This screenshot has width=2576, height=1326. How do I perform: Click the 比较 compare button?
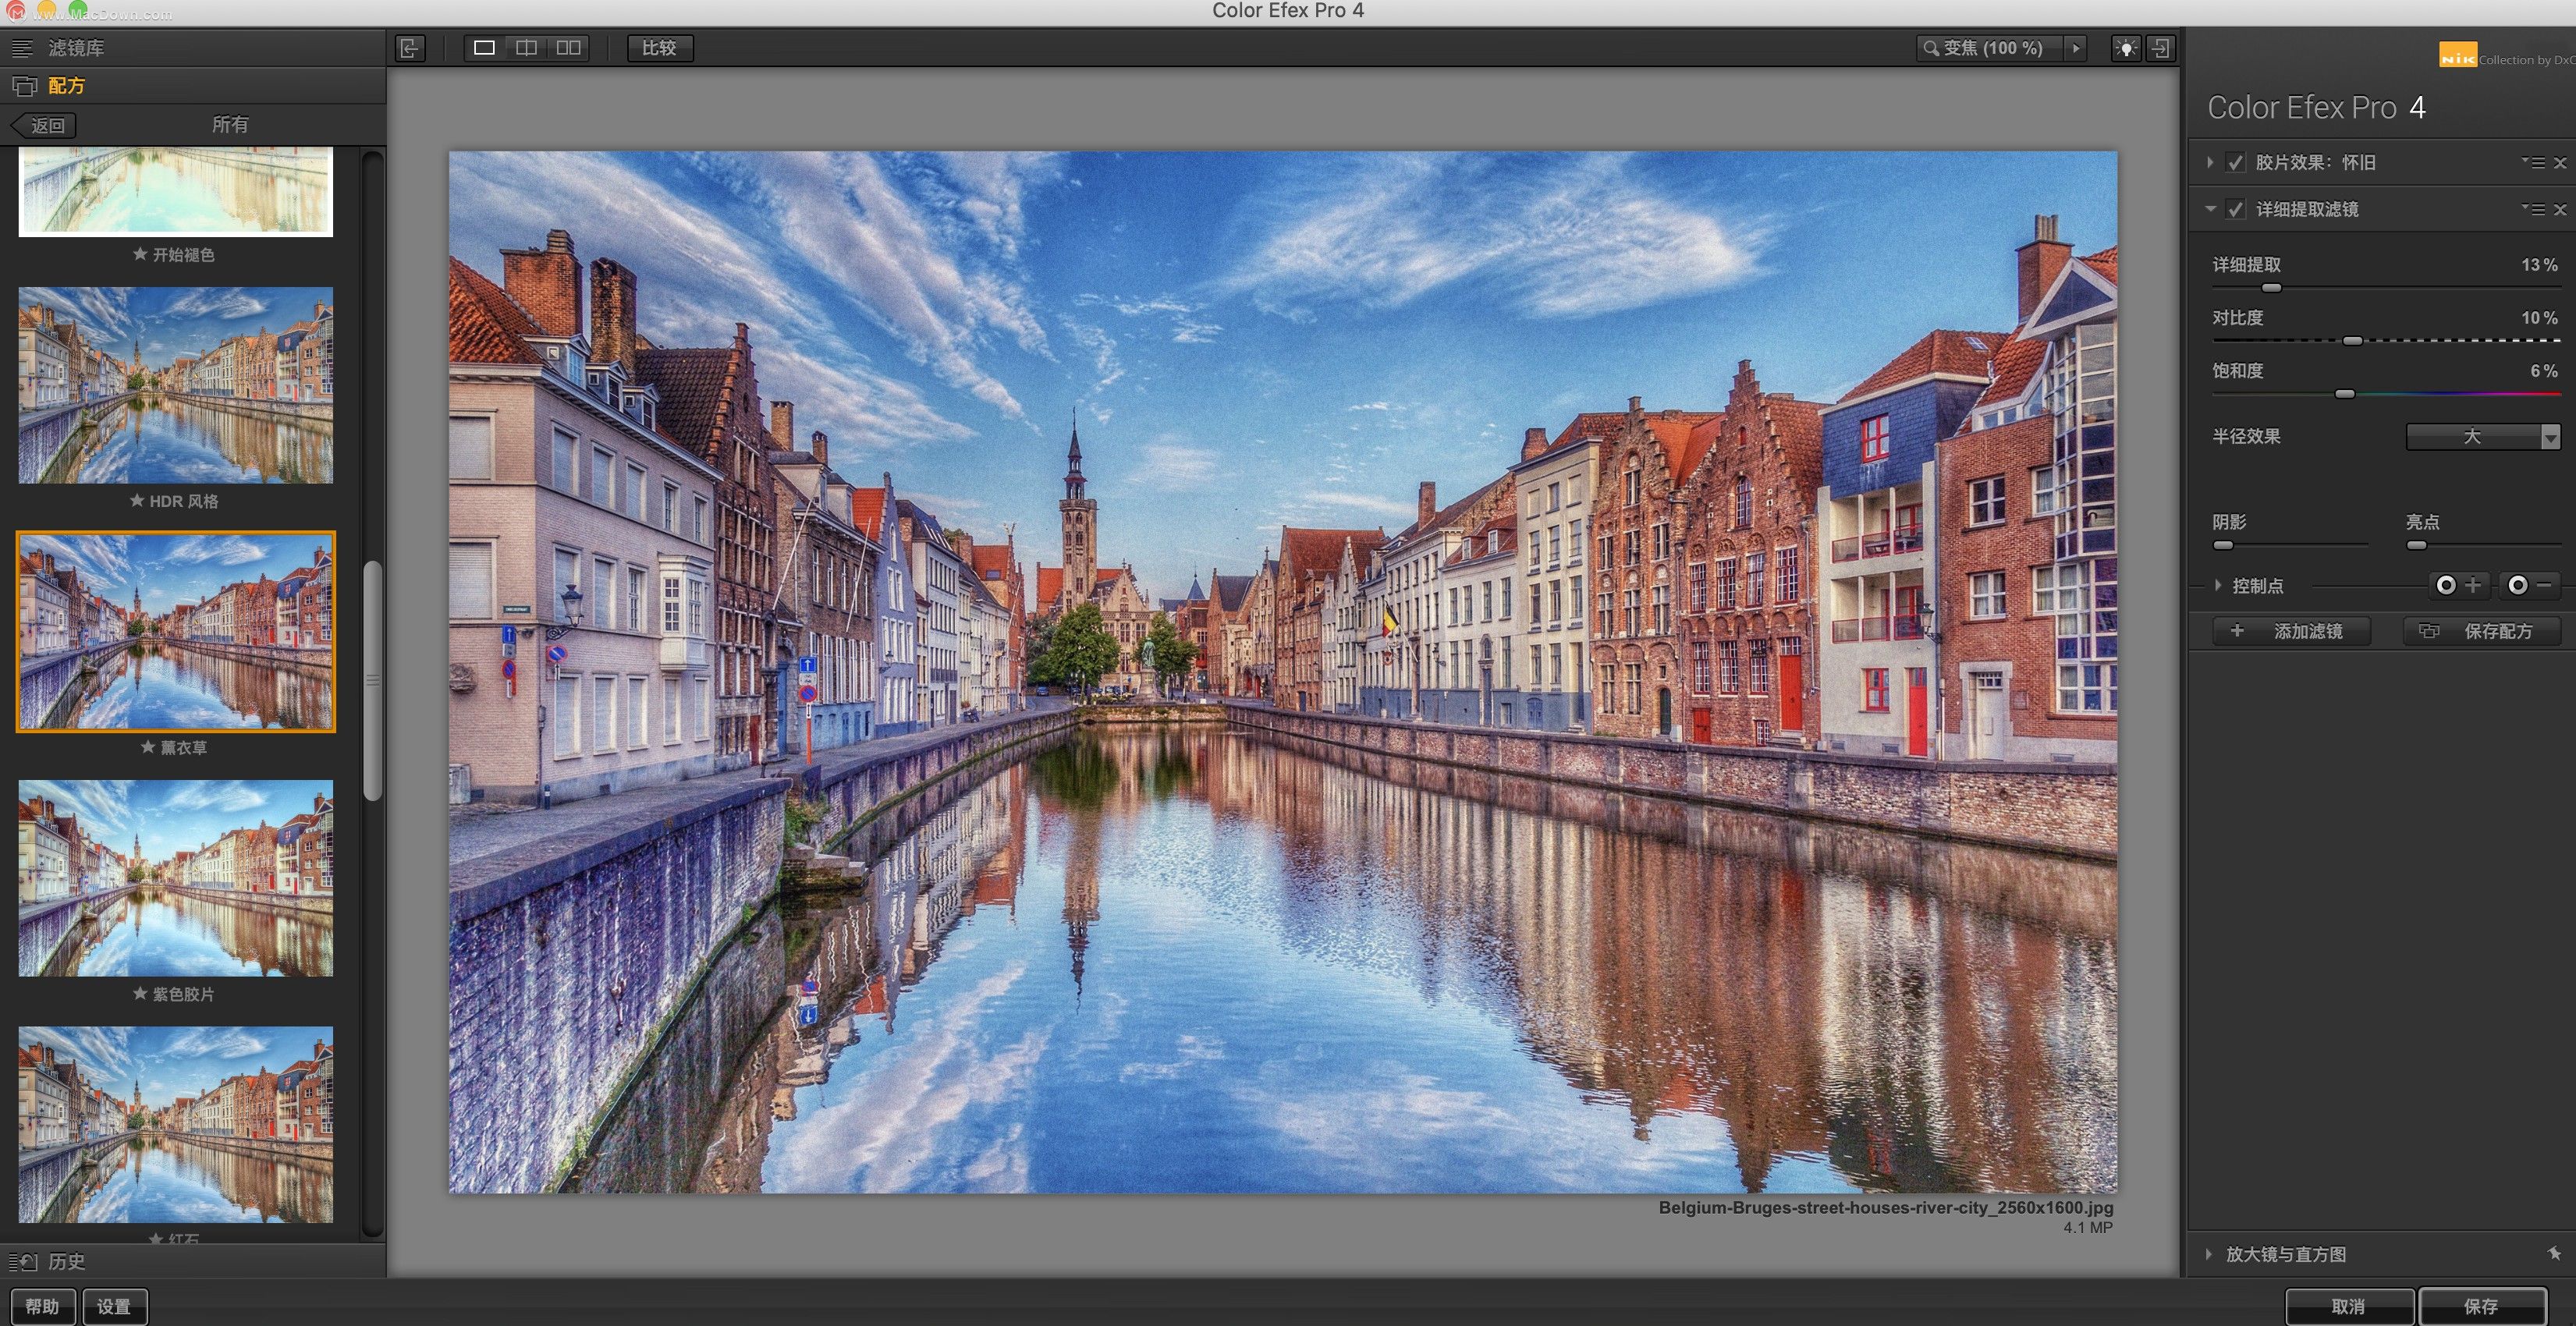point(659,48)
